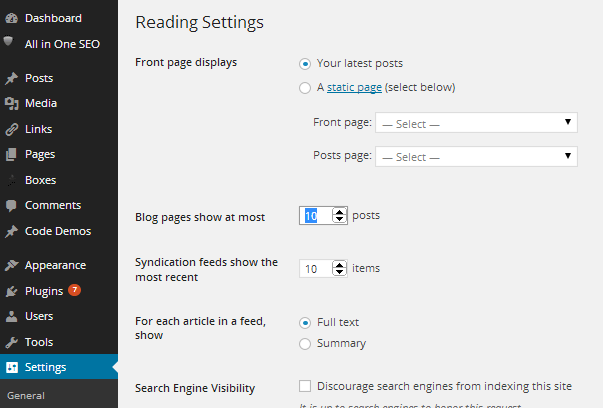Click the Media icon in sidebar
This screenshot has width=603, height=408.
tap(11, 103)
